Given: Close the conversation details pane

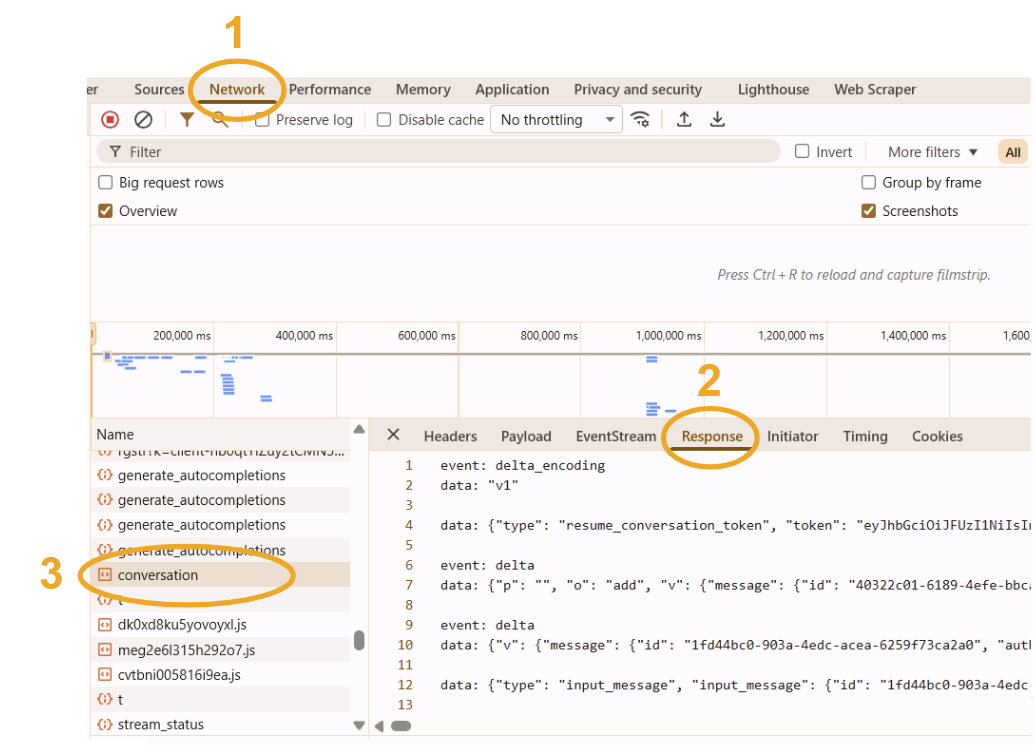Looking at the screenshot, I should tap(392, 436).
